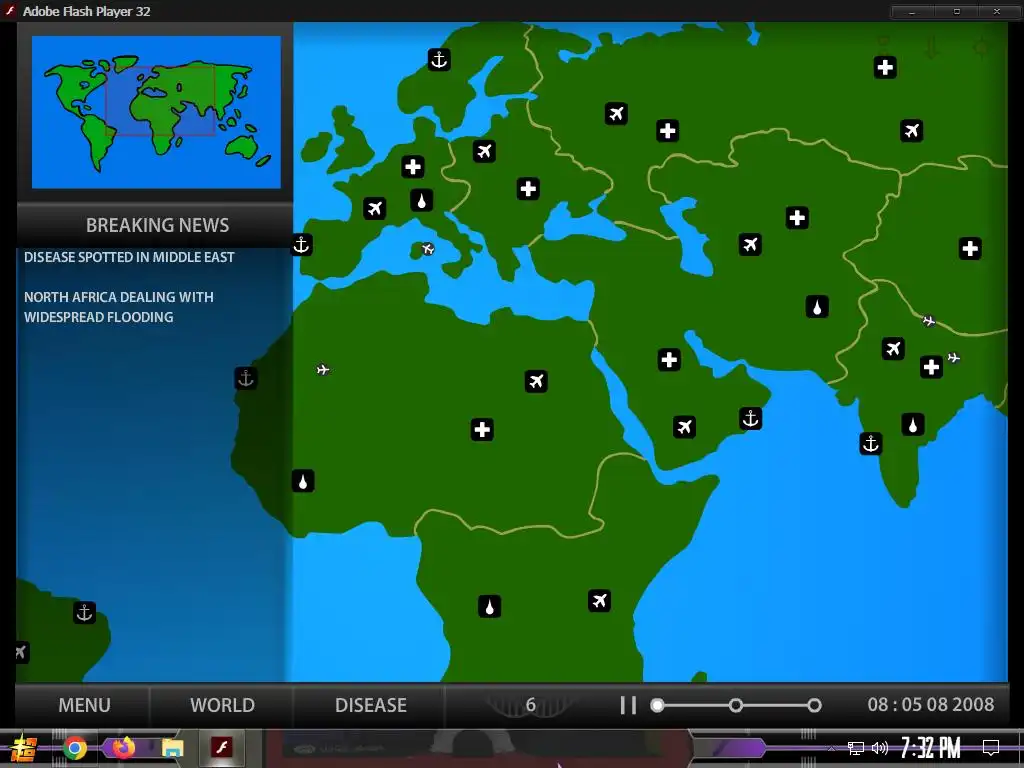Screen dimensions: 1024x768
Task: Select the Middle East hospital icon
Action: pos(669,359)
